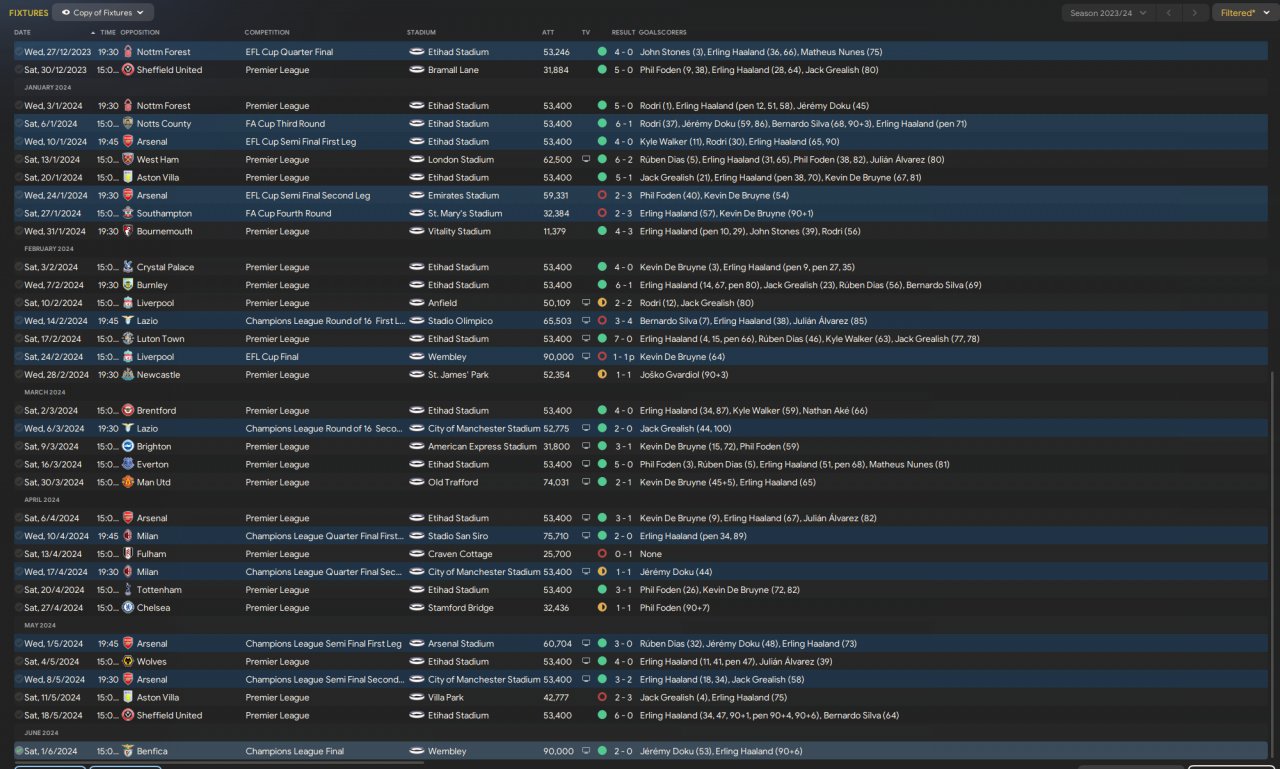Click the West Ham club badge
Image resolution: width=1280 pixels, height=769 pixels.
click(128, 160)
